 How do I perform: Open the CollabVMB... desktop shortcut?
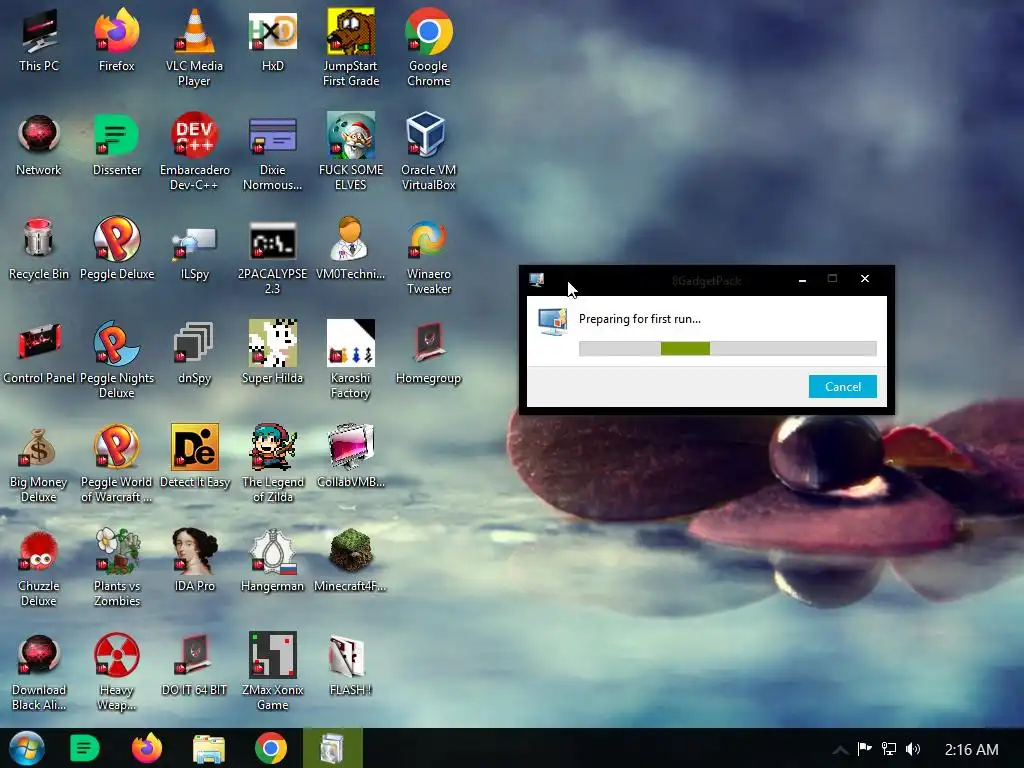tap(351, 456)
